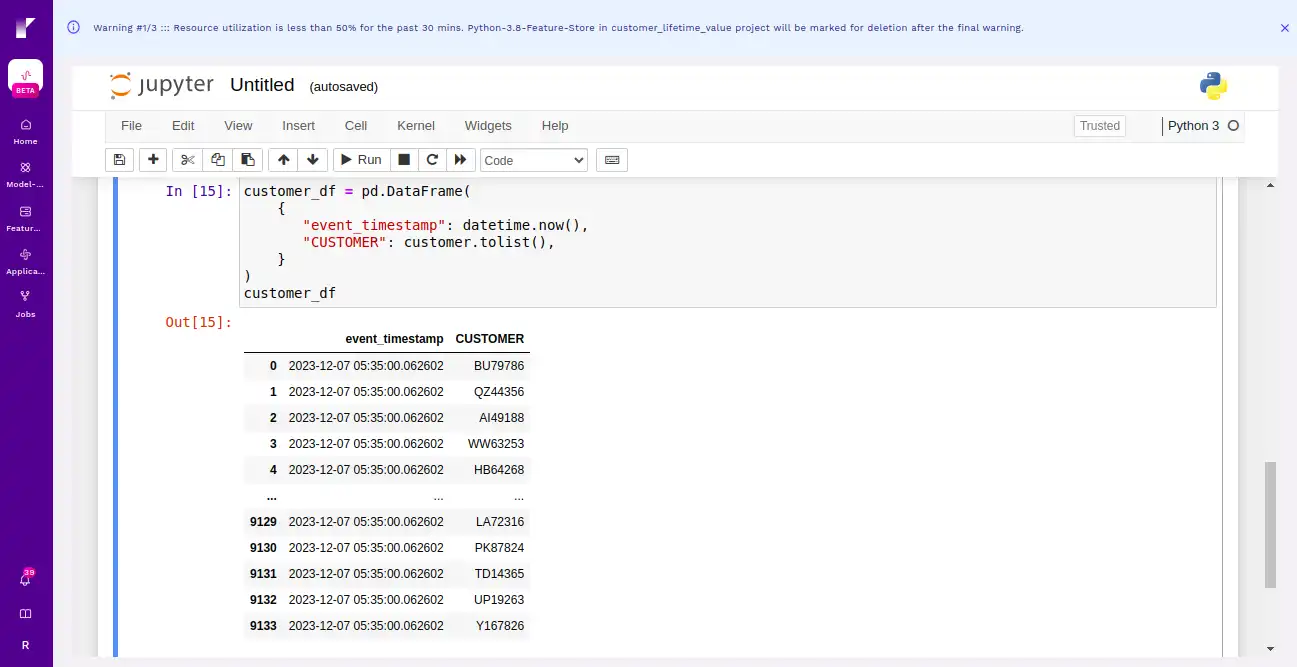Click the Python 3 kernel name
Screen dimensions: 1297x667
coord(1194,126)
